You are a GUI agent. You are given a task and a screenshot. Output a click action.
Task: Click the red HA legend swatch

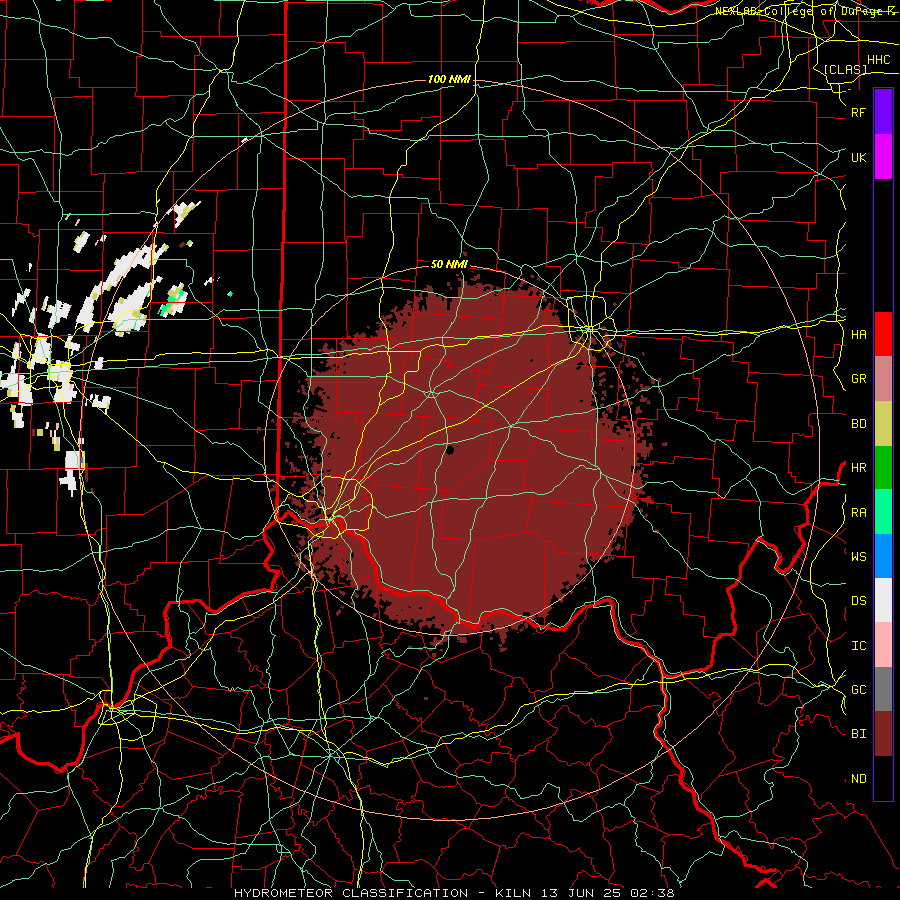pos(883,334)
